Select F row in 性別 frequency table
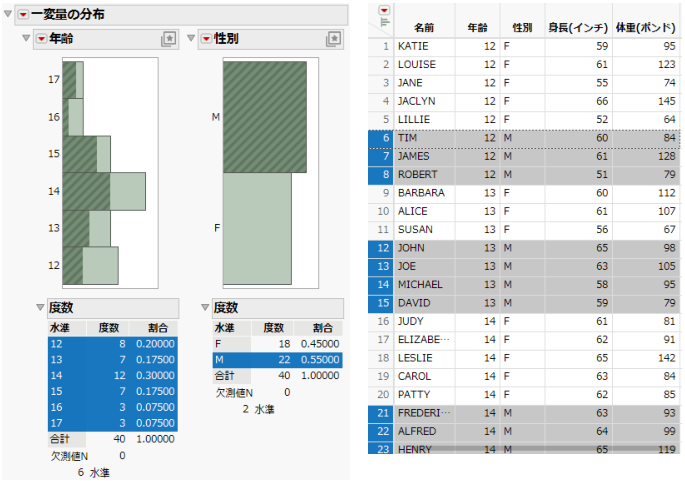Screen dimensions: 685x481 [277, 344]
